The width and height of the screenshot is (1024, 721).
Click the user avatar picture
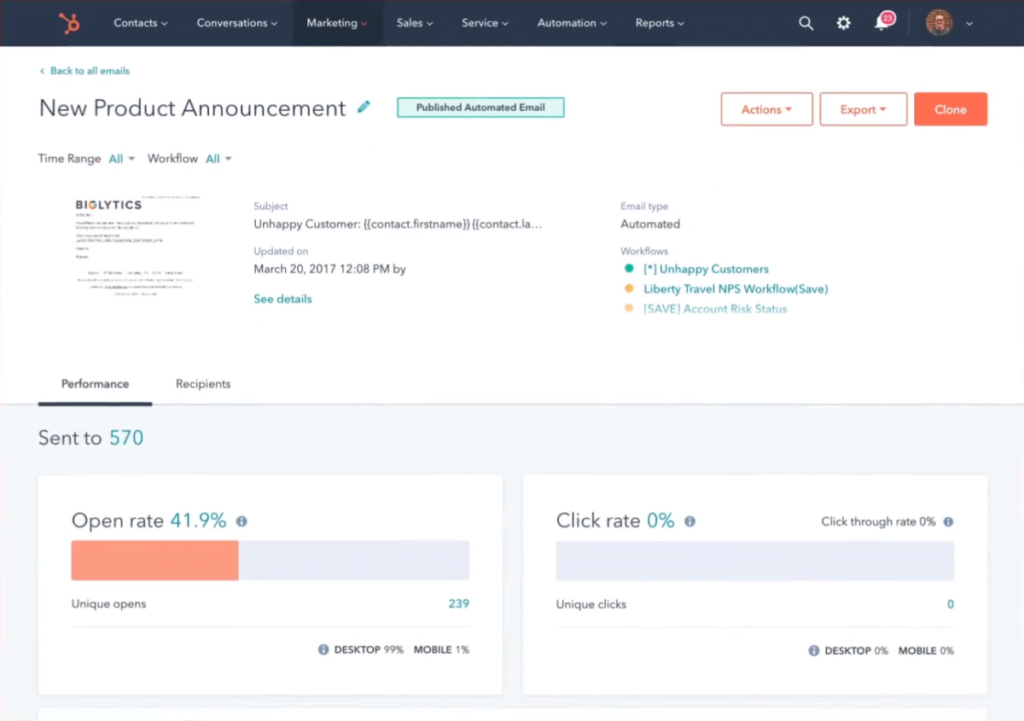(939, 23)
